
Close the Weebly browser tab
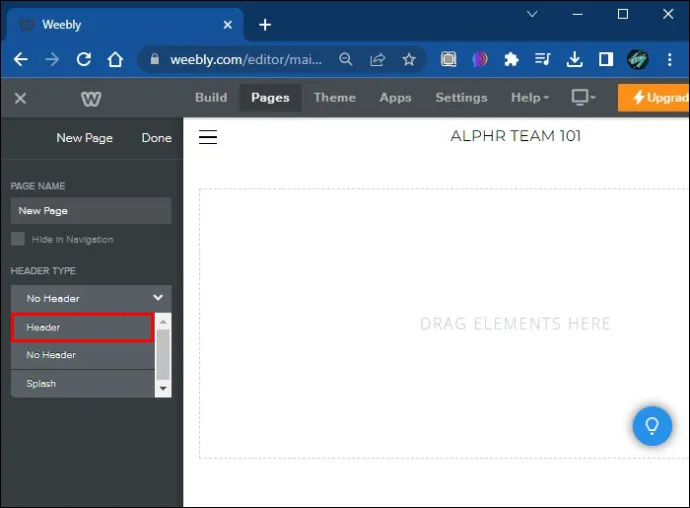tap(228, 25)
